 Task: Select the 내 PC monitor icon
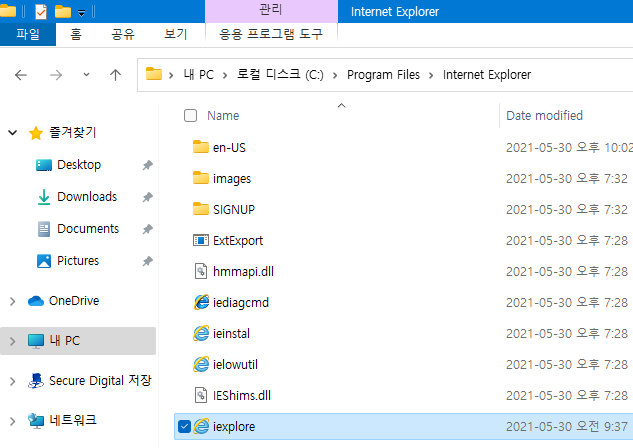[36, 341]
